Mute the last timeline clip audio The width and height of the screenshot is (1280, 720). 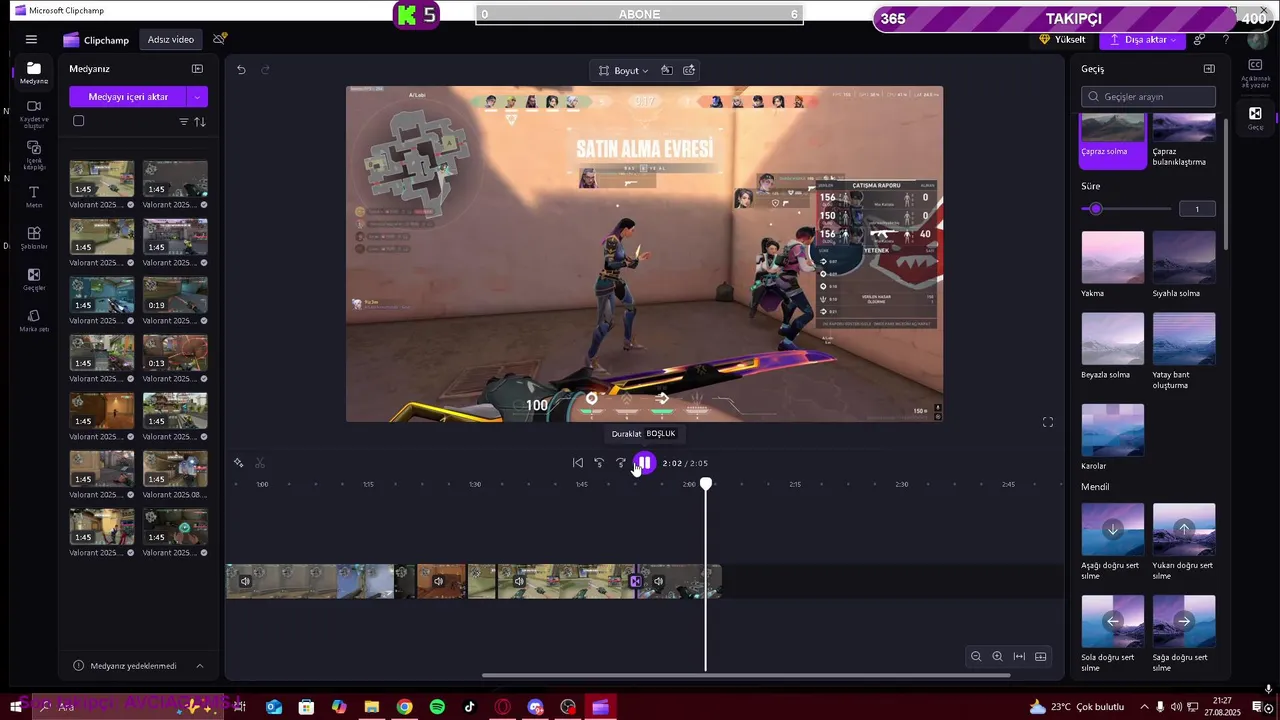click(658, 581)
